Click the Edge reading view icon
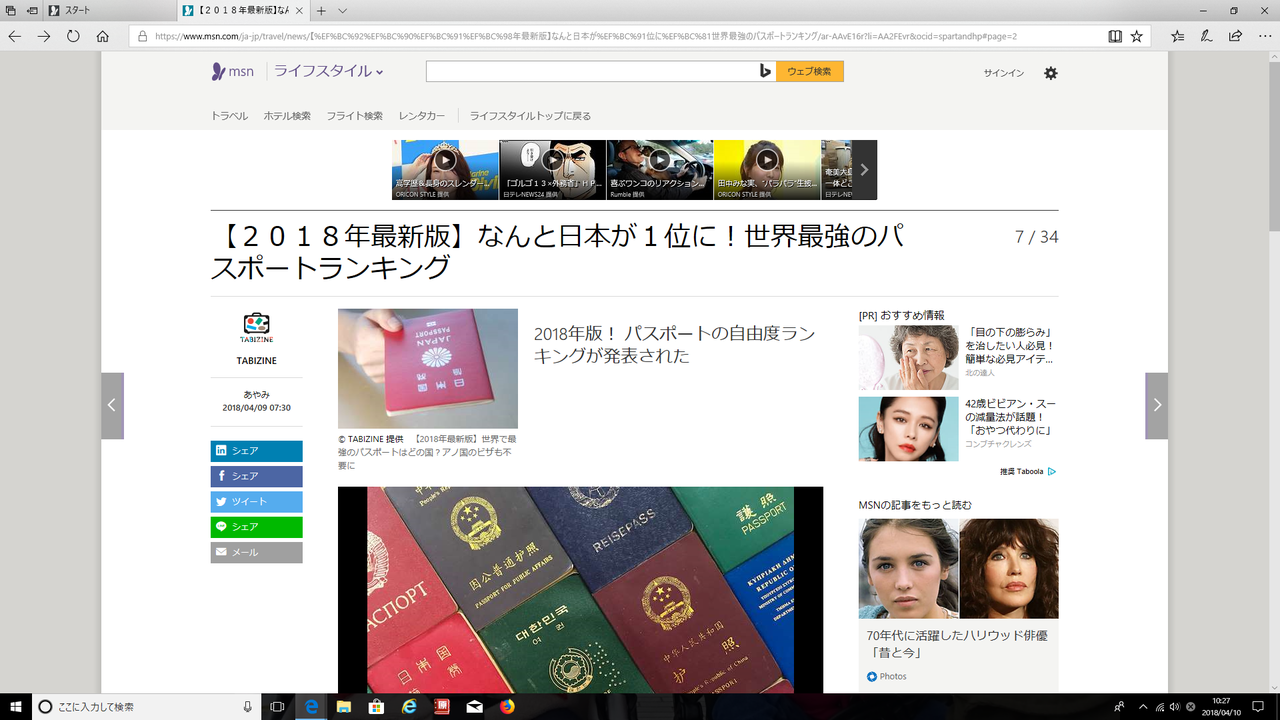The width and height of the screenshot is (1280, 720). [1115, 36]
